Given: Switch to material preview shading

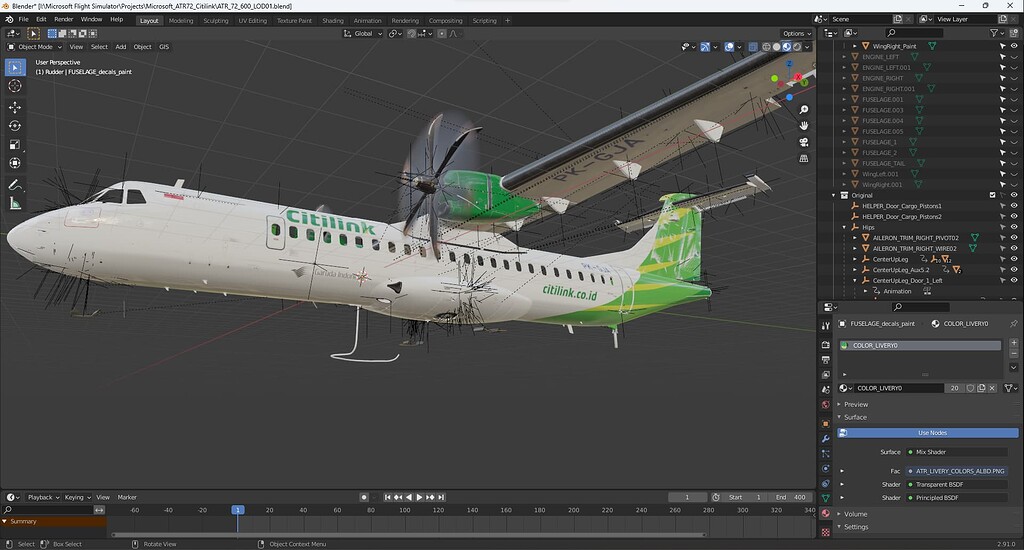Looking at the screenshot, I should (786, 47).
